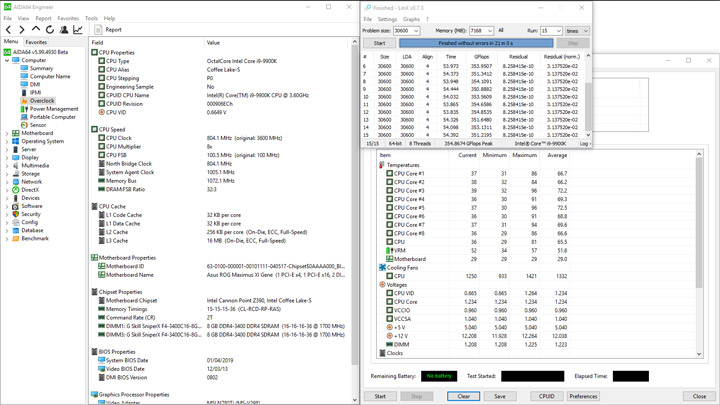Select the Overclock tree item
Viewport: 720px width, 405px height.
point(42,101)
